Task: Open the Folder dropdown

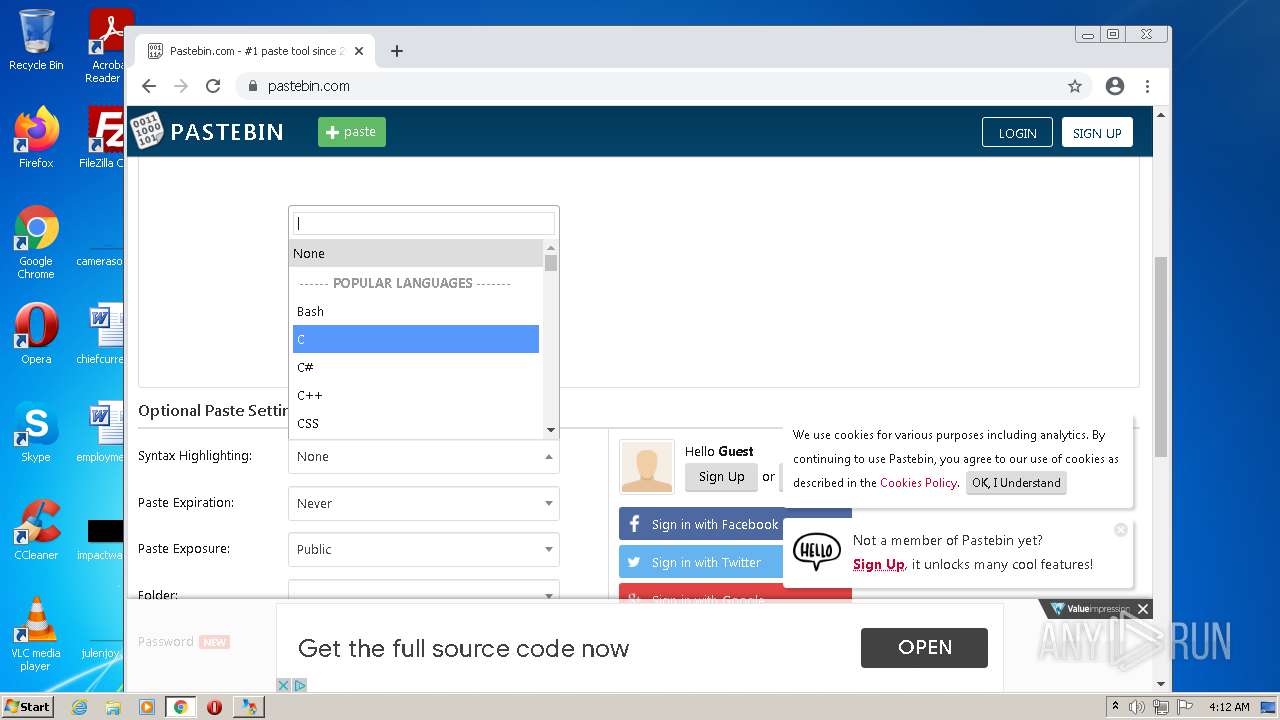Action: pos(424,591)
